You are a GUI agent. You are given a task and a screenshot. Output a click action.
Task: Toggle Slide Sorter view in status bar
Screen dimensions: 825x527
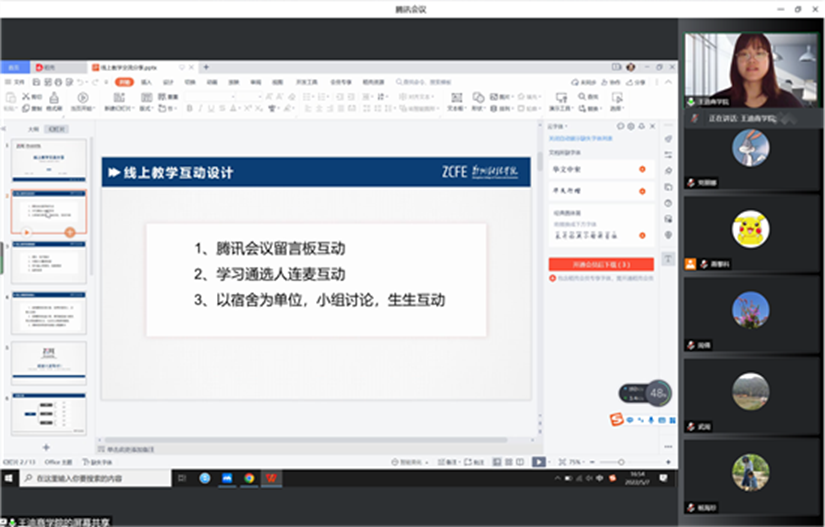pyautogui.click(x=508, y=462)
